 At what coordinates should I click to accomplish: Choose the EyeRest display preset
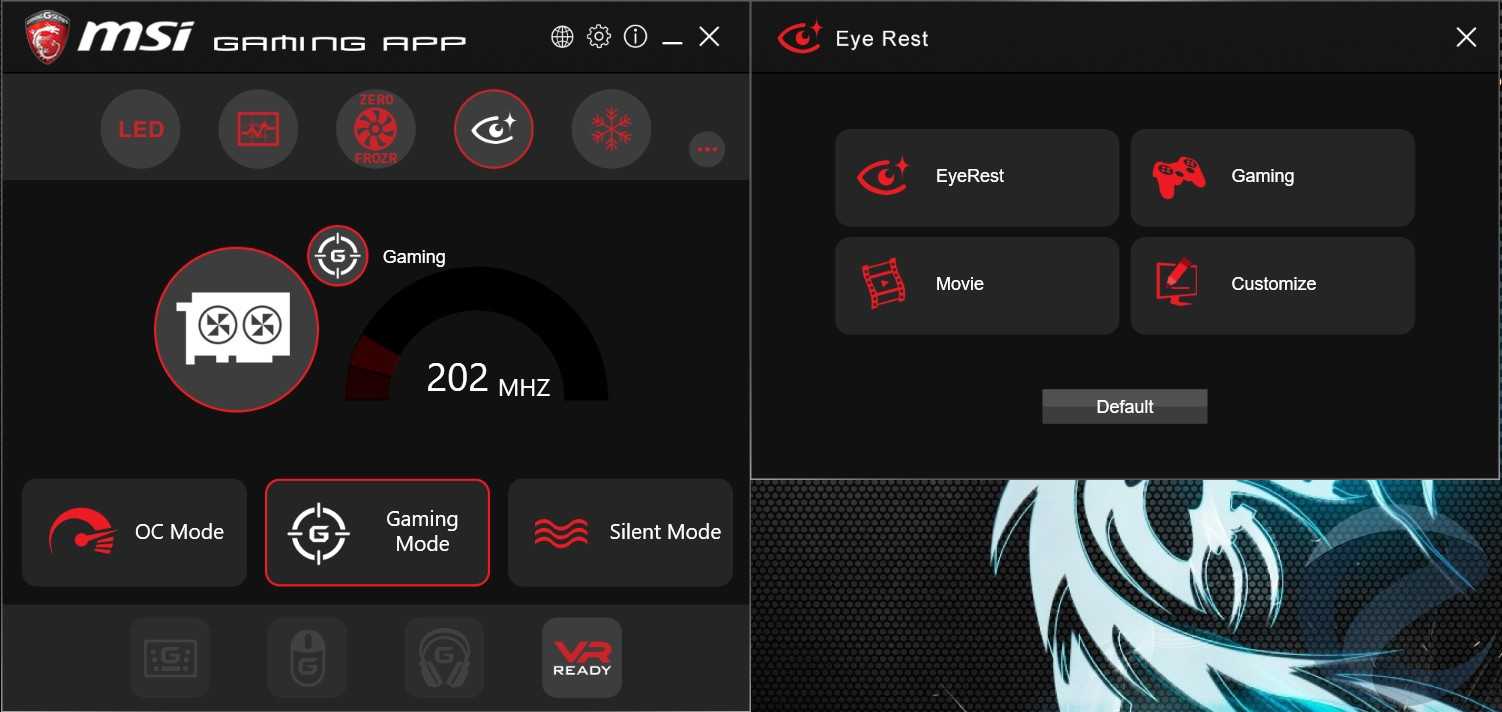tap(976, 177)
